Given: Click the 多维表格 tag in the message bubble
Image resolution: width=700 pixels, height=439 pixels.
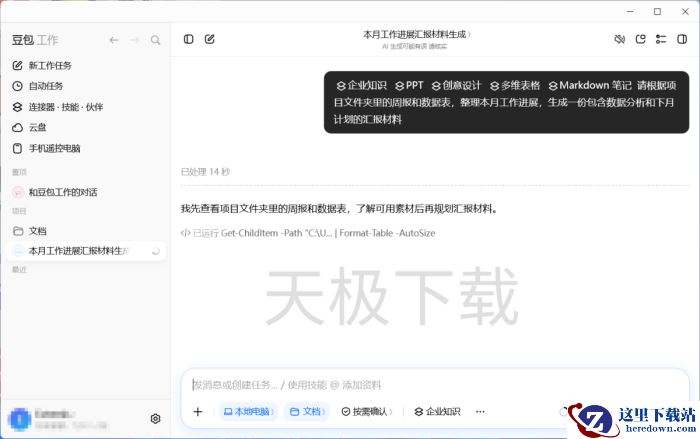Looking at the screenshot, I should point(515,85).
